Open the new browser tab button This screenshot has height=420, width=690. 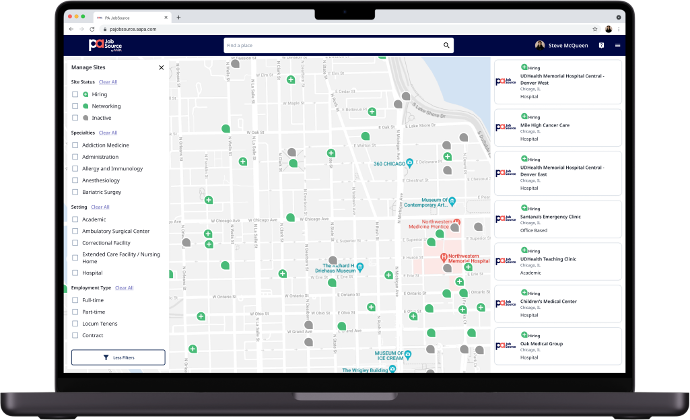click(178, 17)
